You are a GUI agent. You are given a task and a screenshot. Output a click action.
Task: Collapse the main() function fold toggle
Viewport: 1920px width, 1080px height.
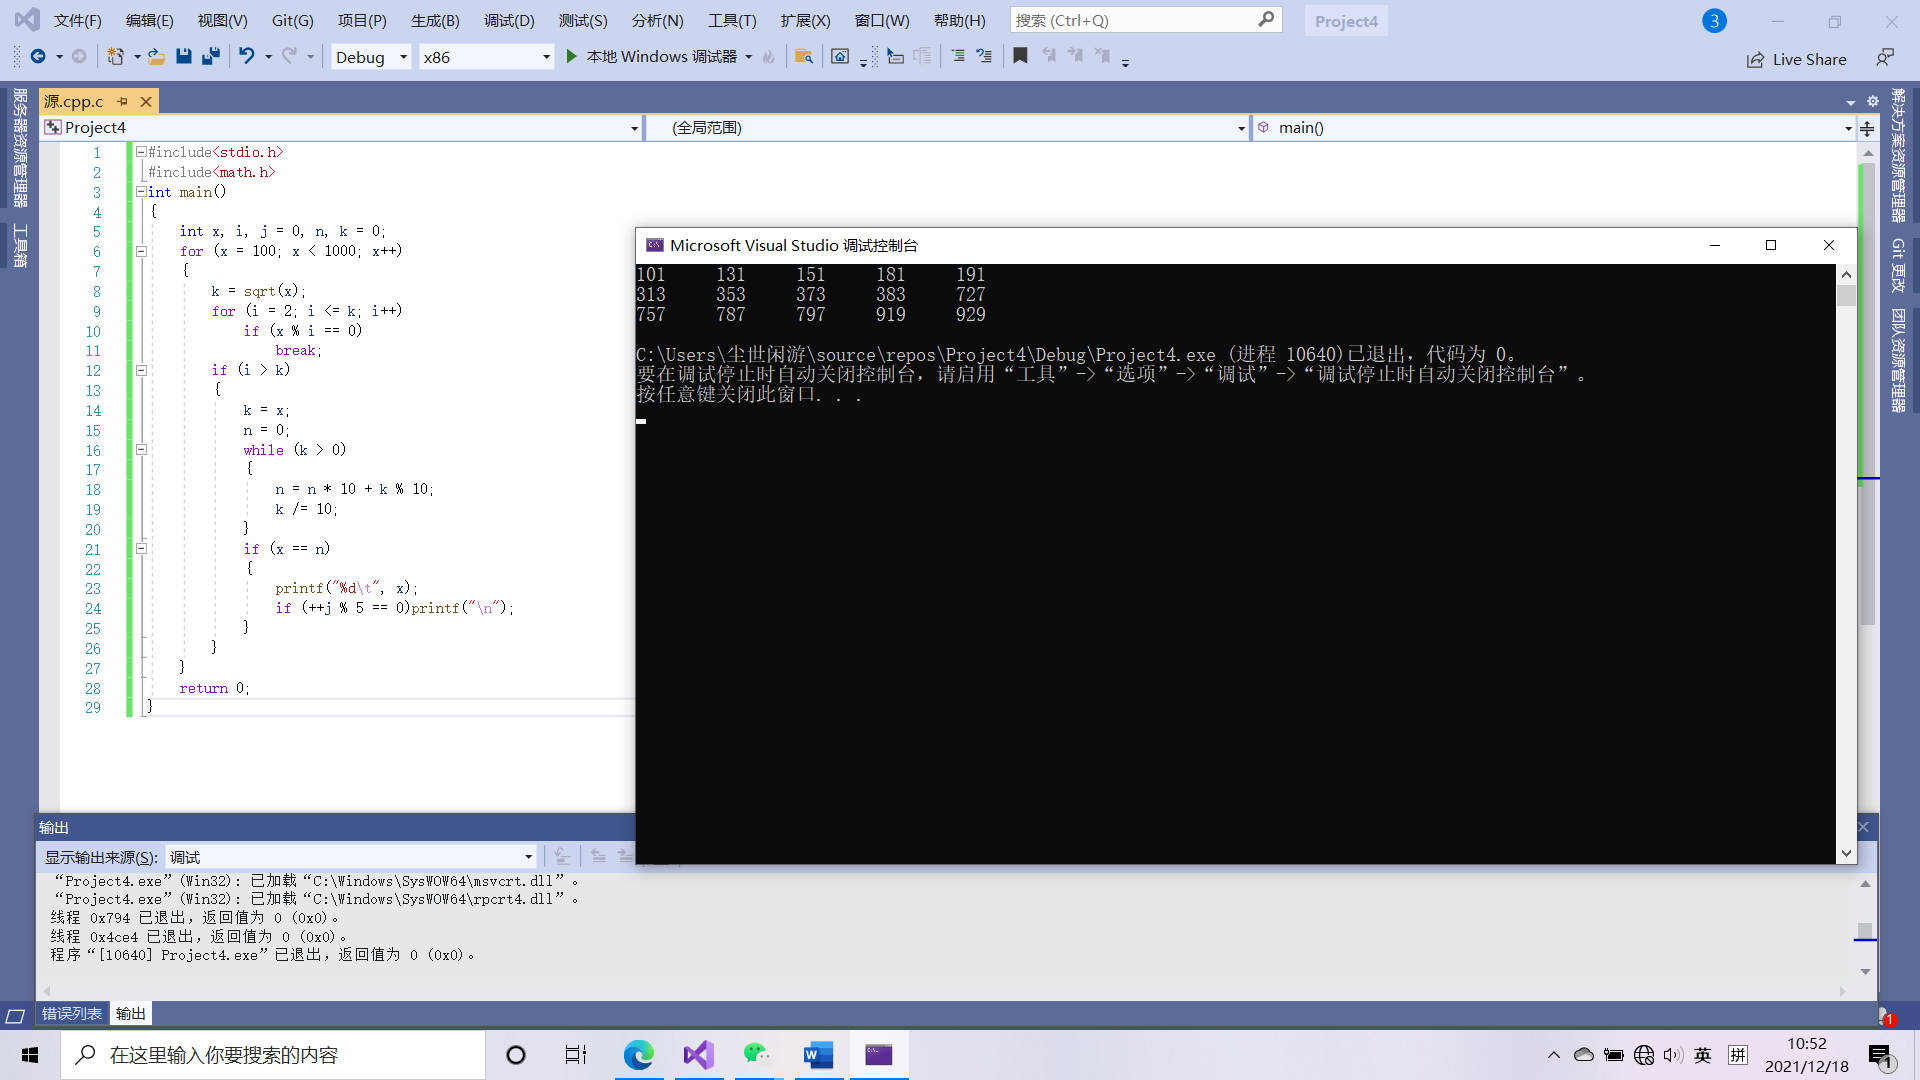141,192
